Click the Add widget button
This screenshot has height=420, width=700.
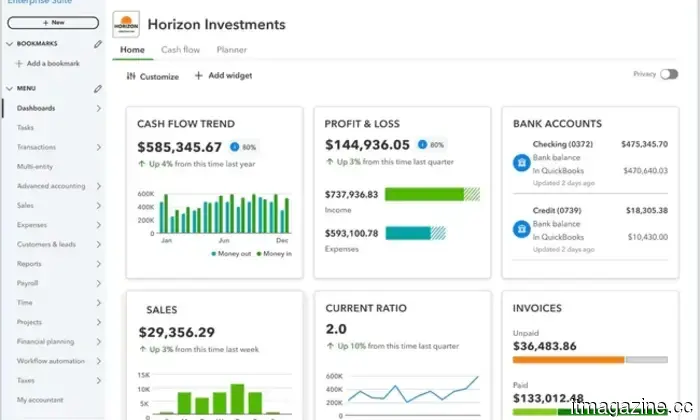pyautogui.click(x=223, y=76)
